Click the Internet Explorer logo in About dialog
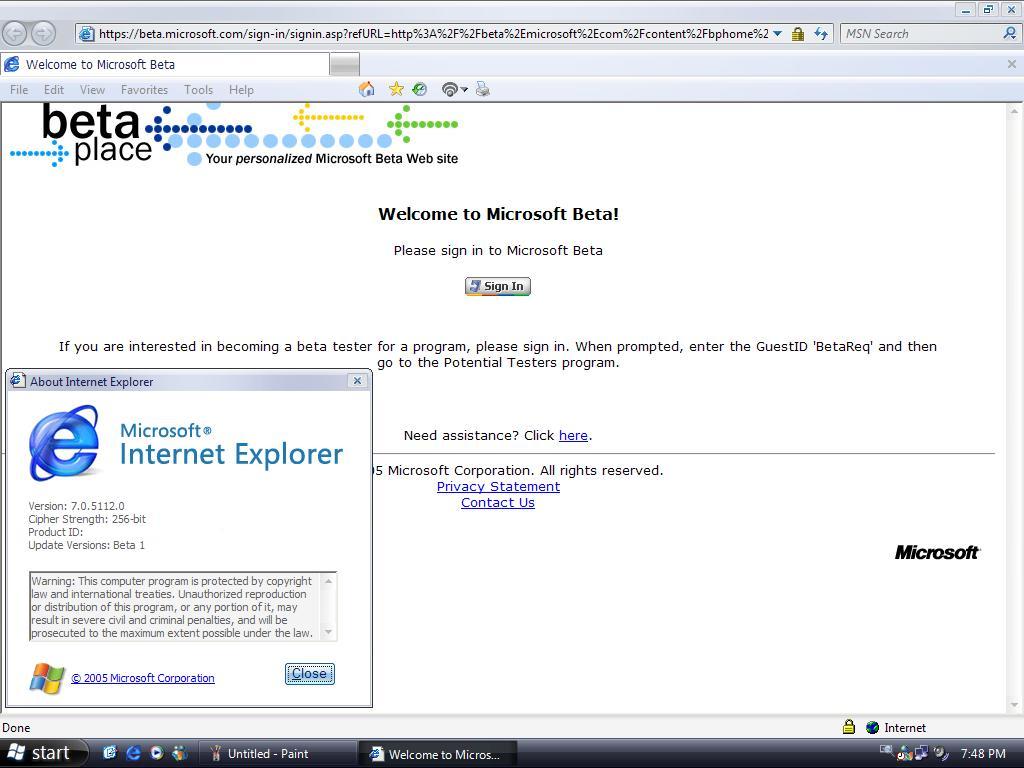Image resolution: width=1024 pixels, height=768 pixels. (64, 443)
